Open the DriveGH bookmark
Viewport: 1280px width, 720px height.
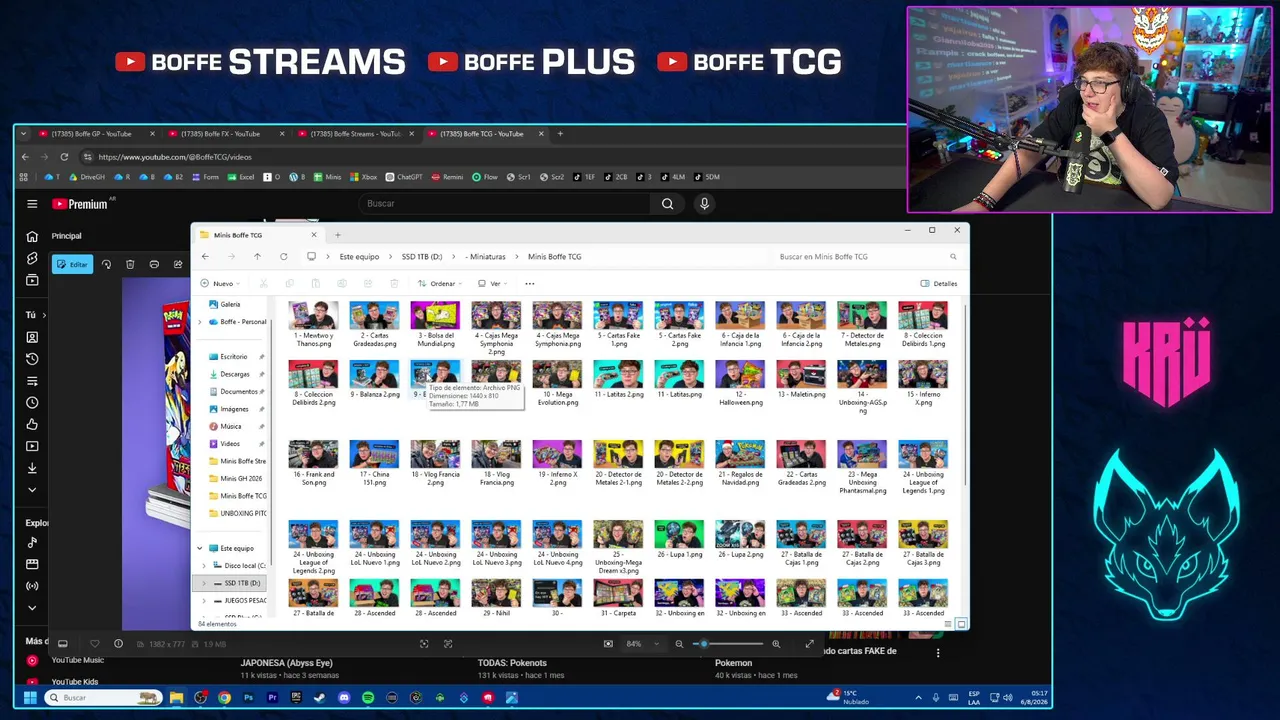tap(87, 177)
